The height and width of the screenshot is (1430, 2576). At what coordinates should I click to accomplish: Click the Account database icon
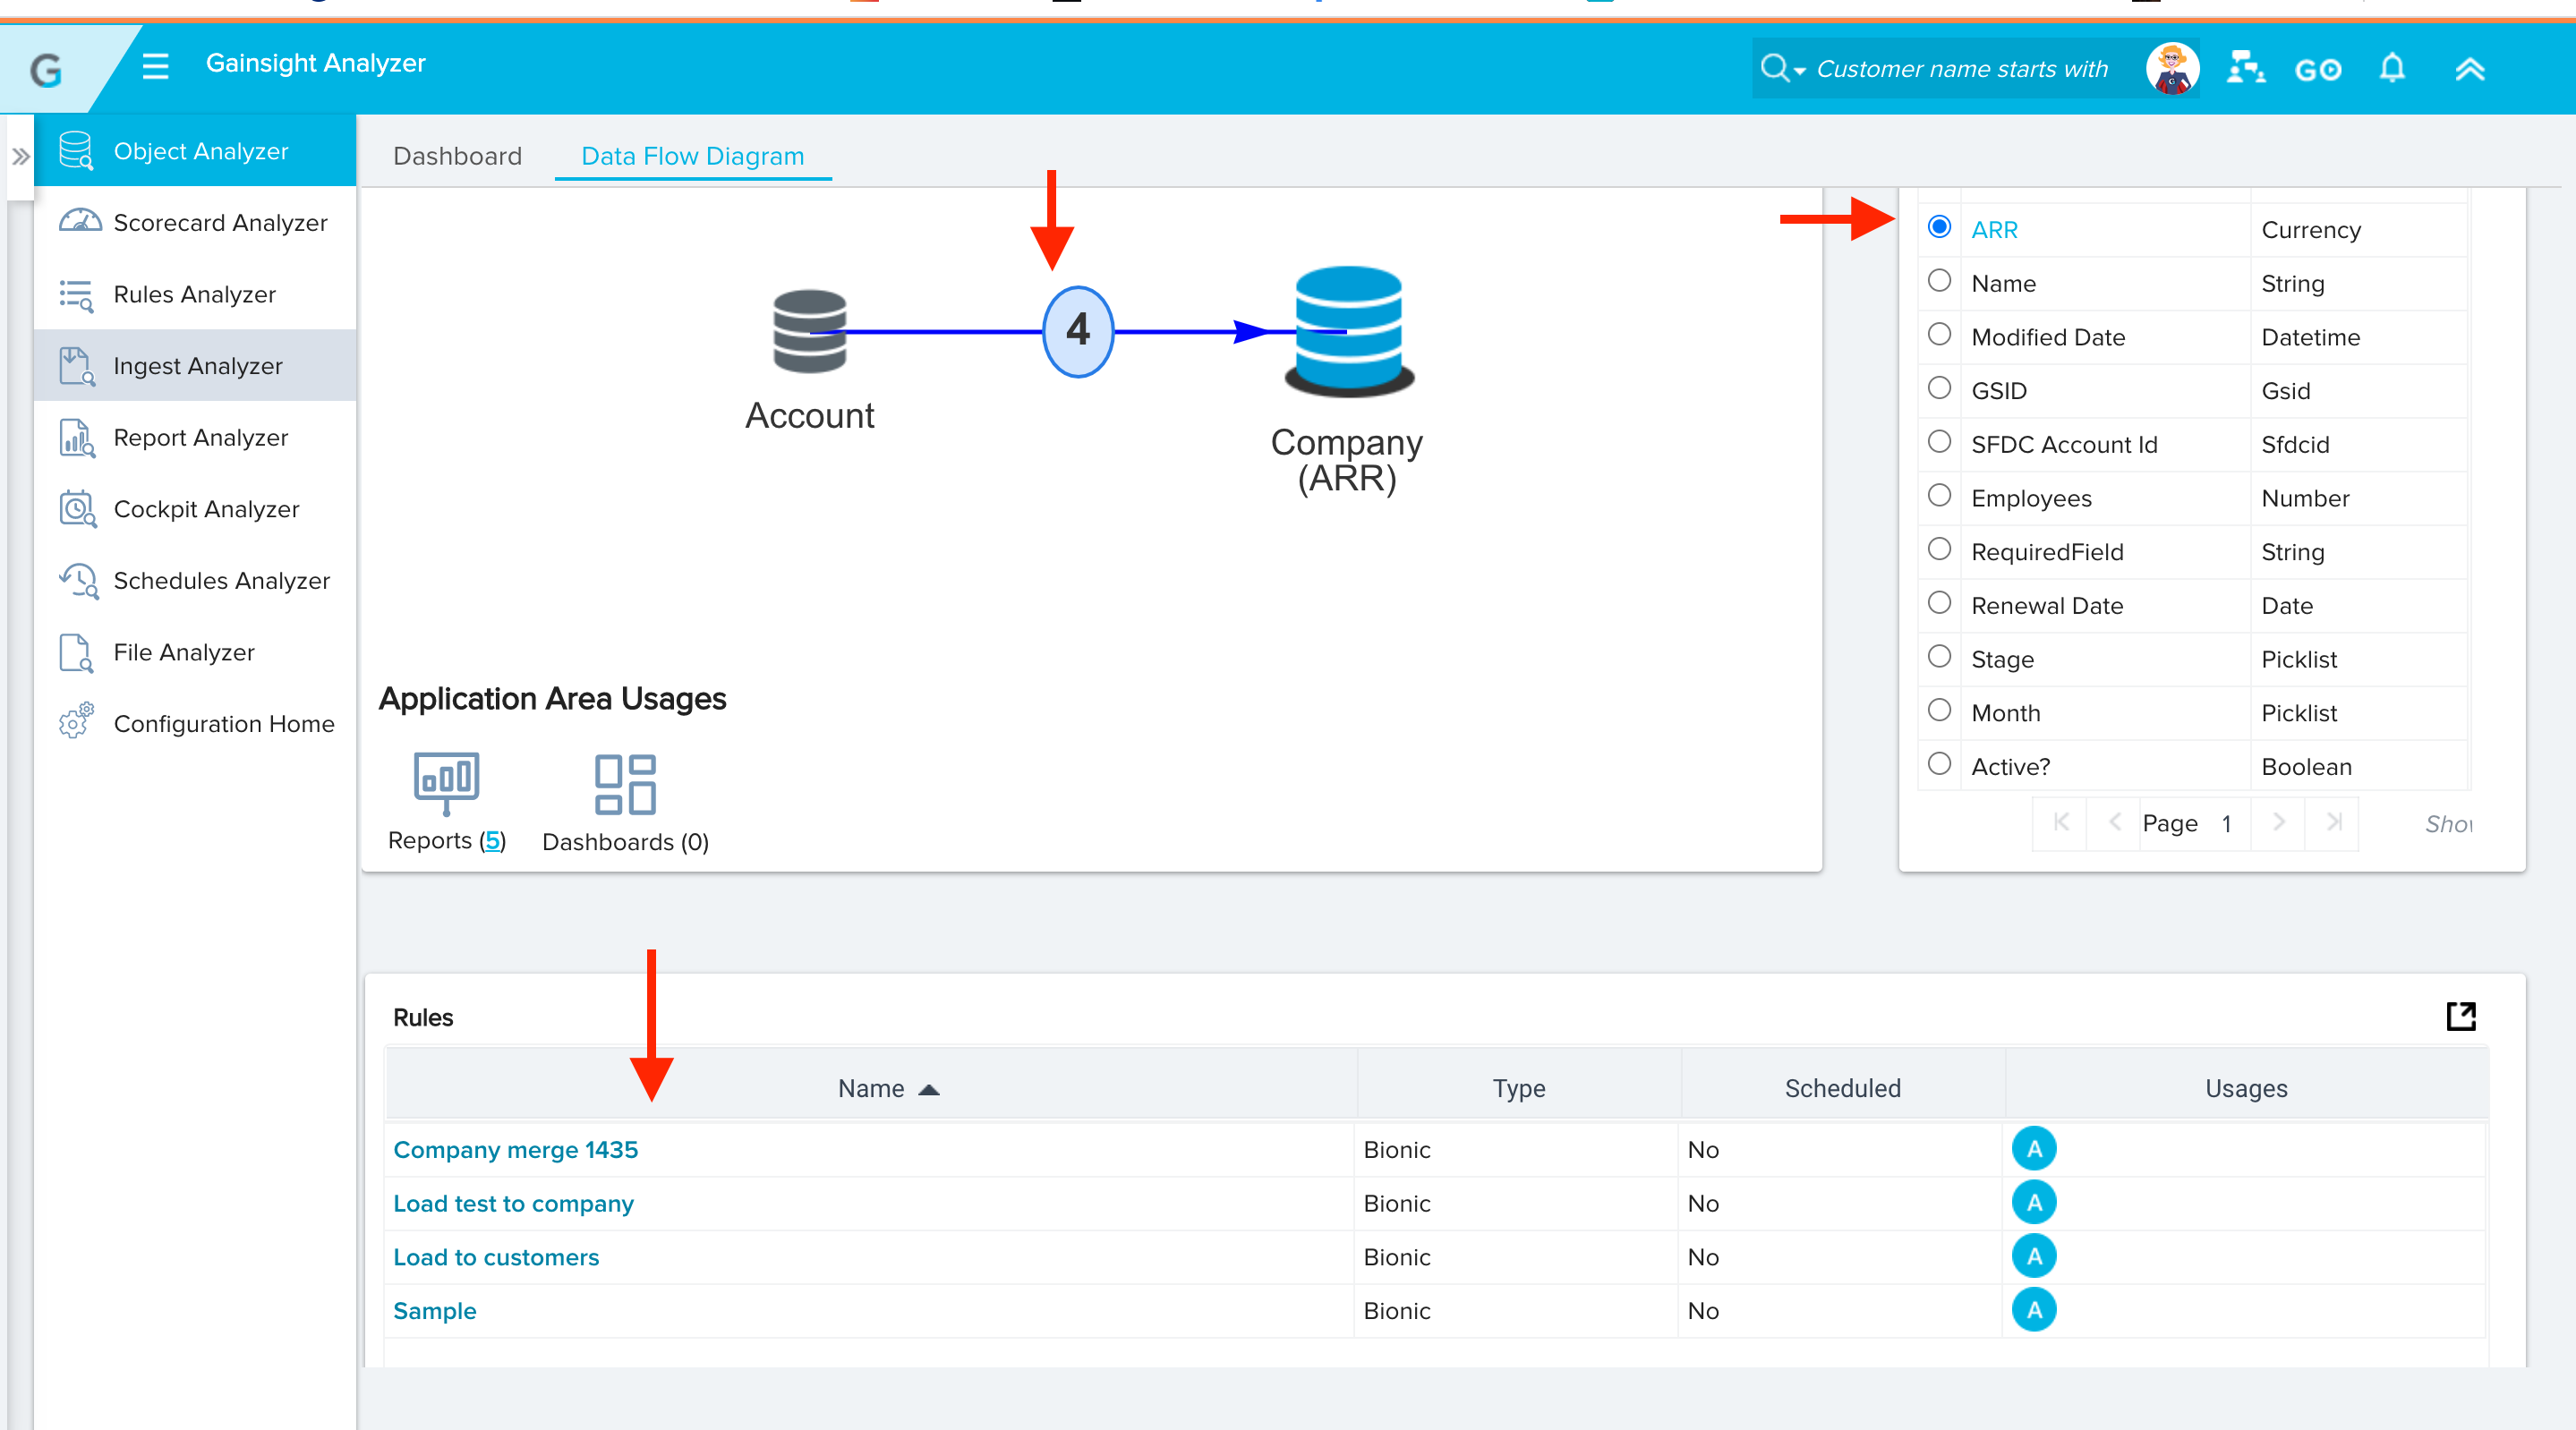click(809, 332)
